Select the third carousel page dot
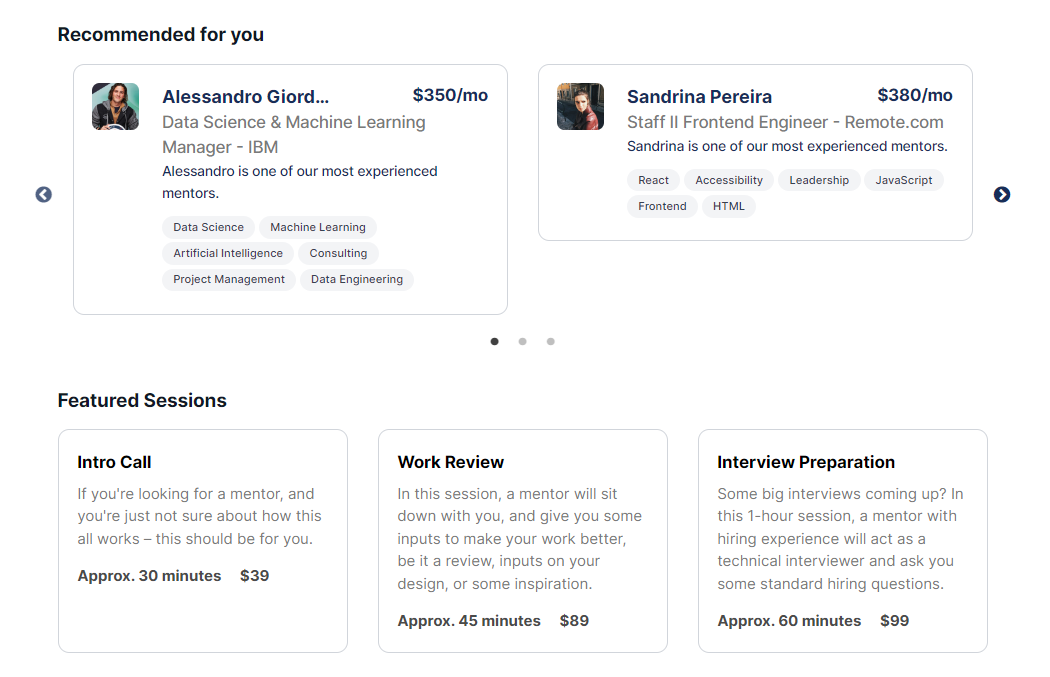Image resolution: width=1050 pixels, height=677 pixels. (550, 342)
